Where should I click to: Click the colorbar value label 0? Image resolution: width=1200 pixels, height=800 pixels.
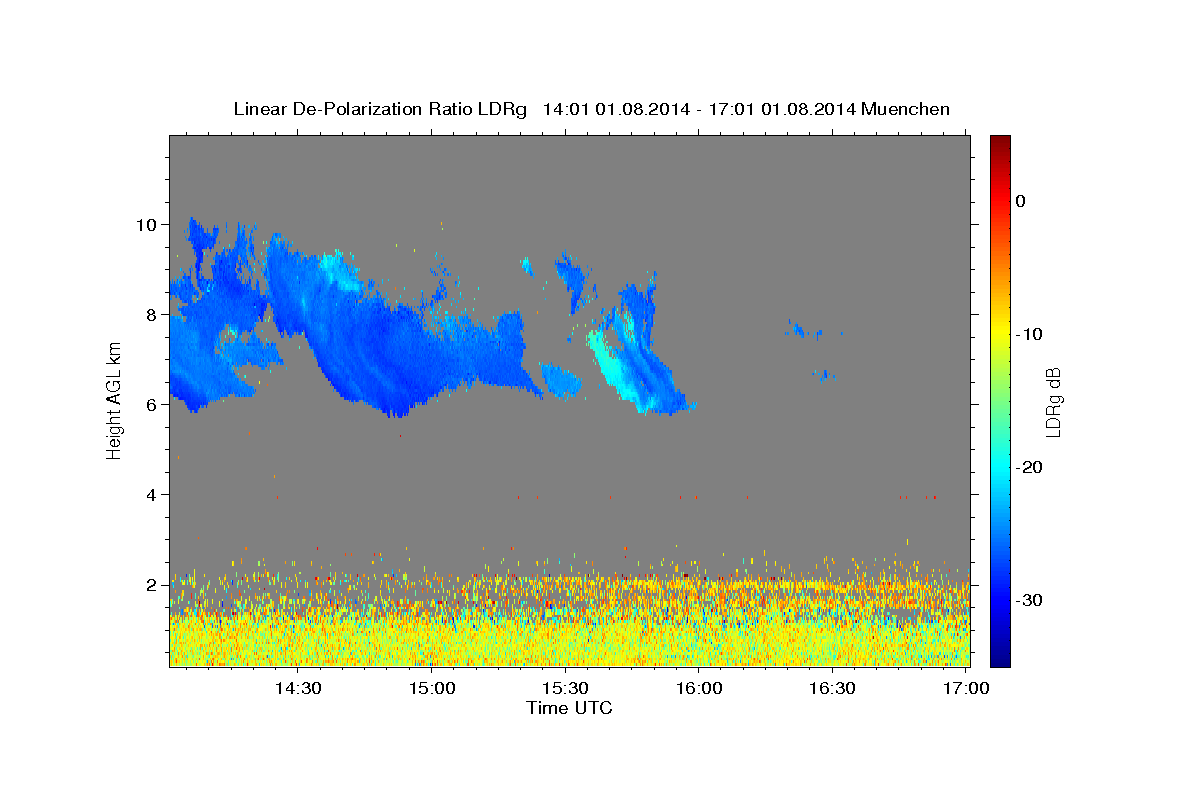[1021, 201]
